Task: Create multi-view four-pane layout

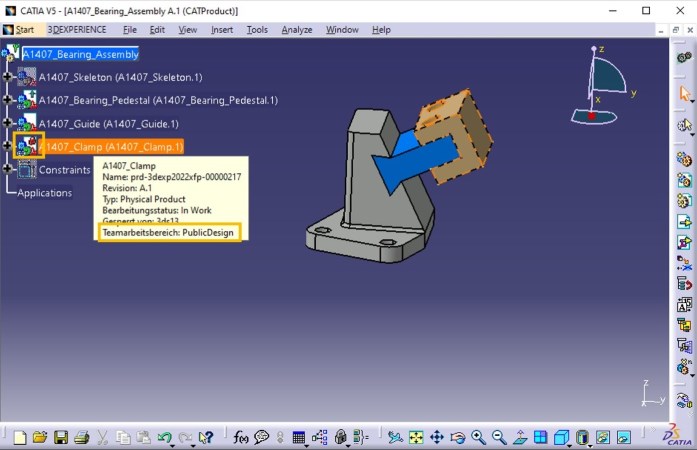Action: point(541,438)
